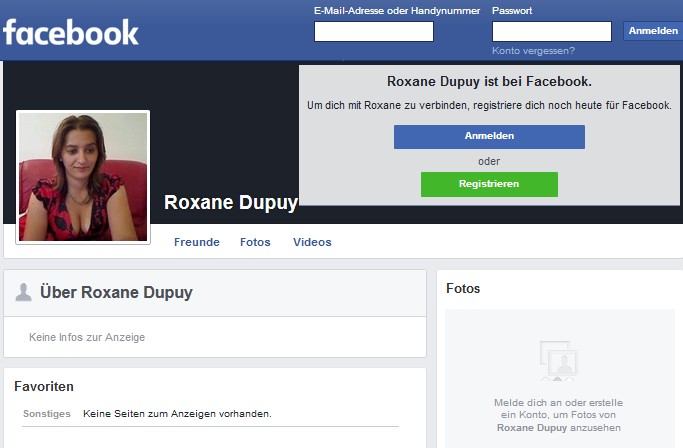This screenshot has width=683, height=448.
Task: Open Roxane Dupuy's profile picture
Action: click(x=83, y=177)
